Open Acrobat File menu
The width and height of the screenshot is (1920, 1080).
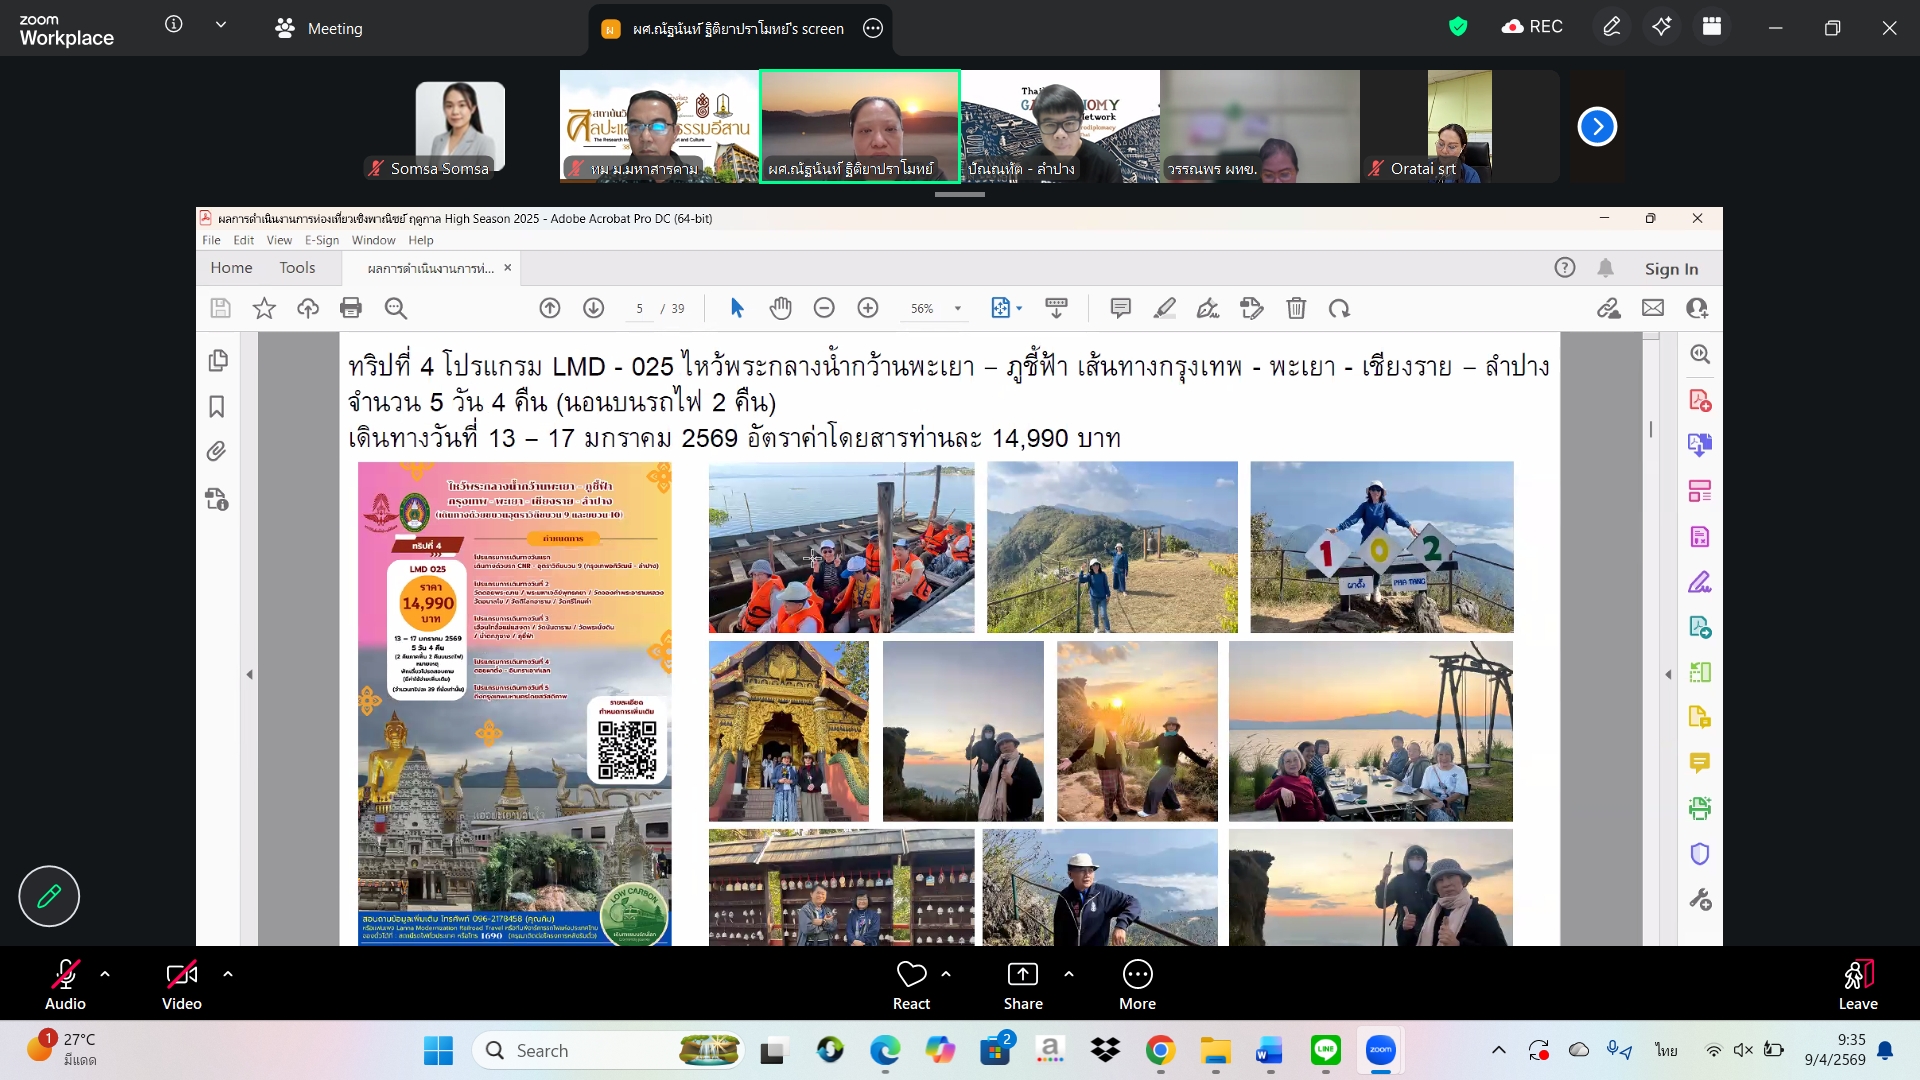pyautogui.click(x=211, y=240)
